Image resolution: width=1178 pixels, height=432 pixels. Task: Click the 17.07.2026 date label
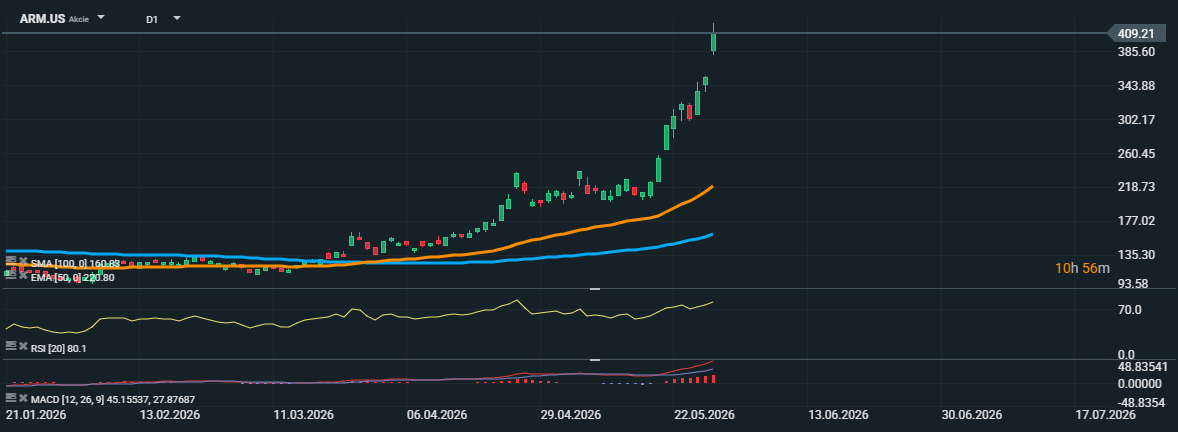click(x=1104, y=415)
